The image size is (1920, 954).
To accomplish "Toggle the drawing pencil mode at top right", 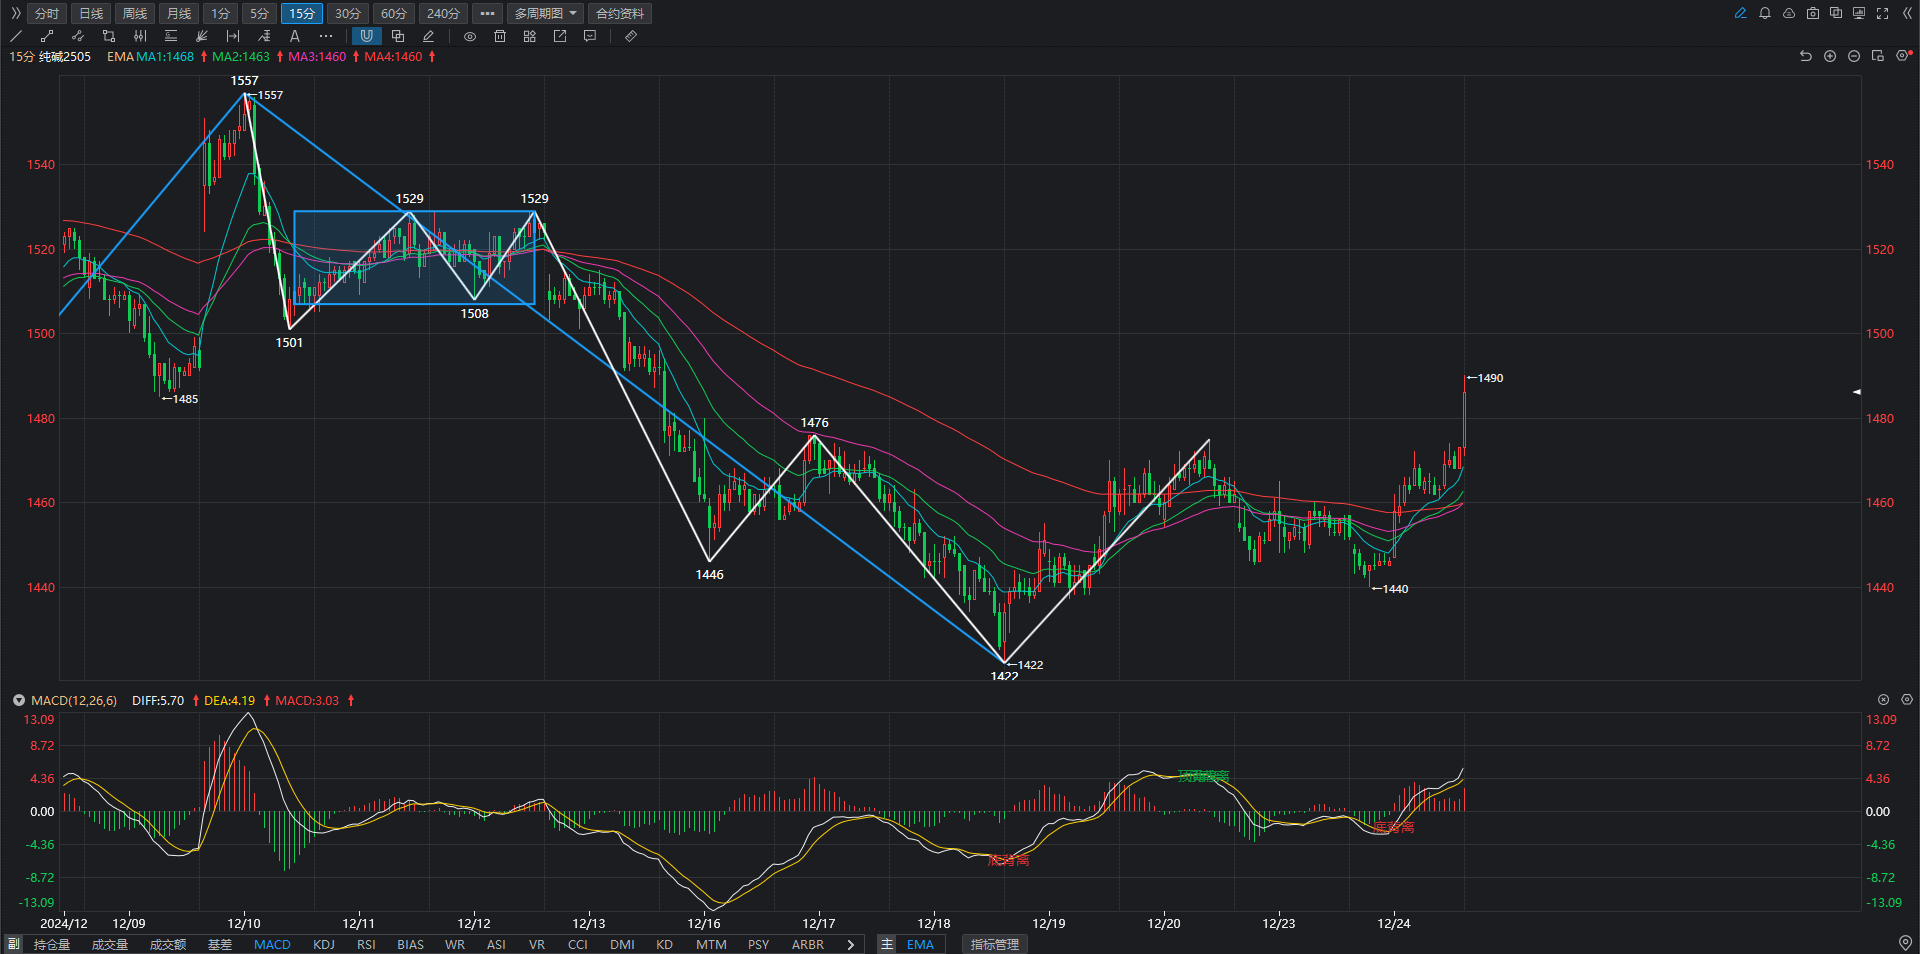I will point(1741,13).
